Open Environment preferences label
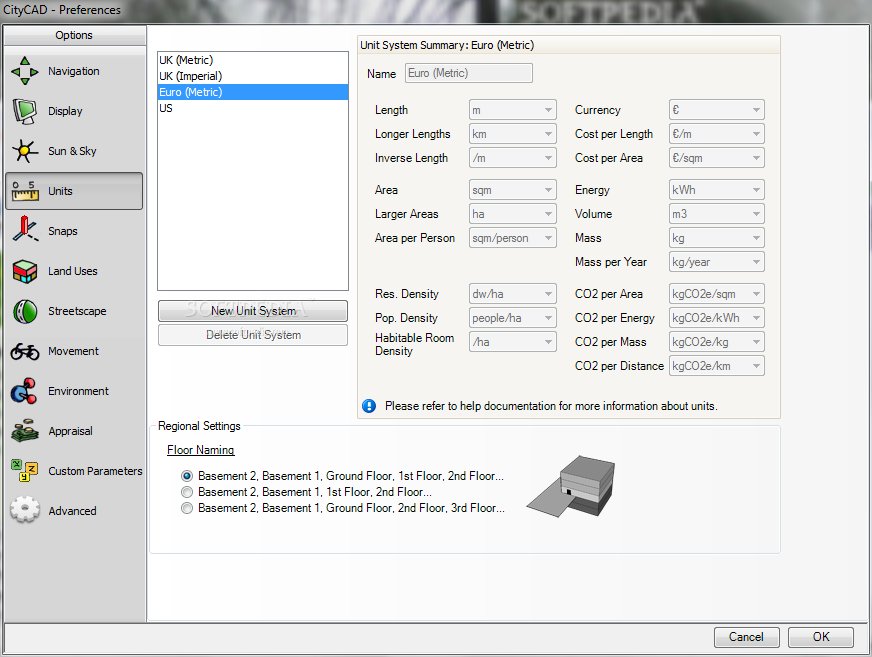 [x=78, y=391]
